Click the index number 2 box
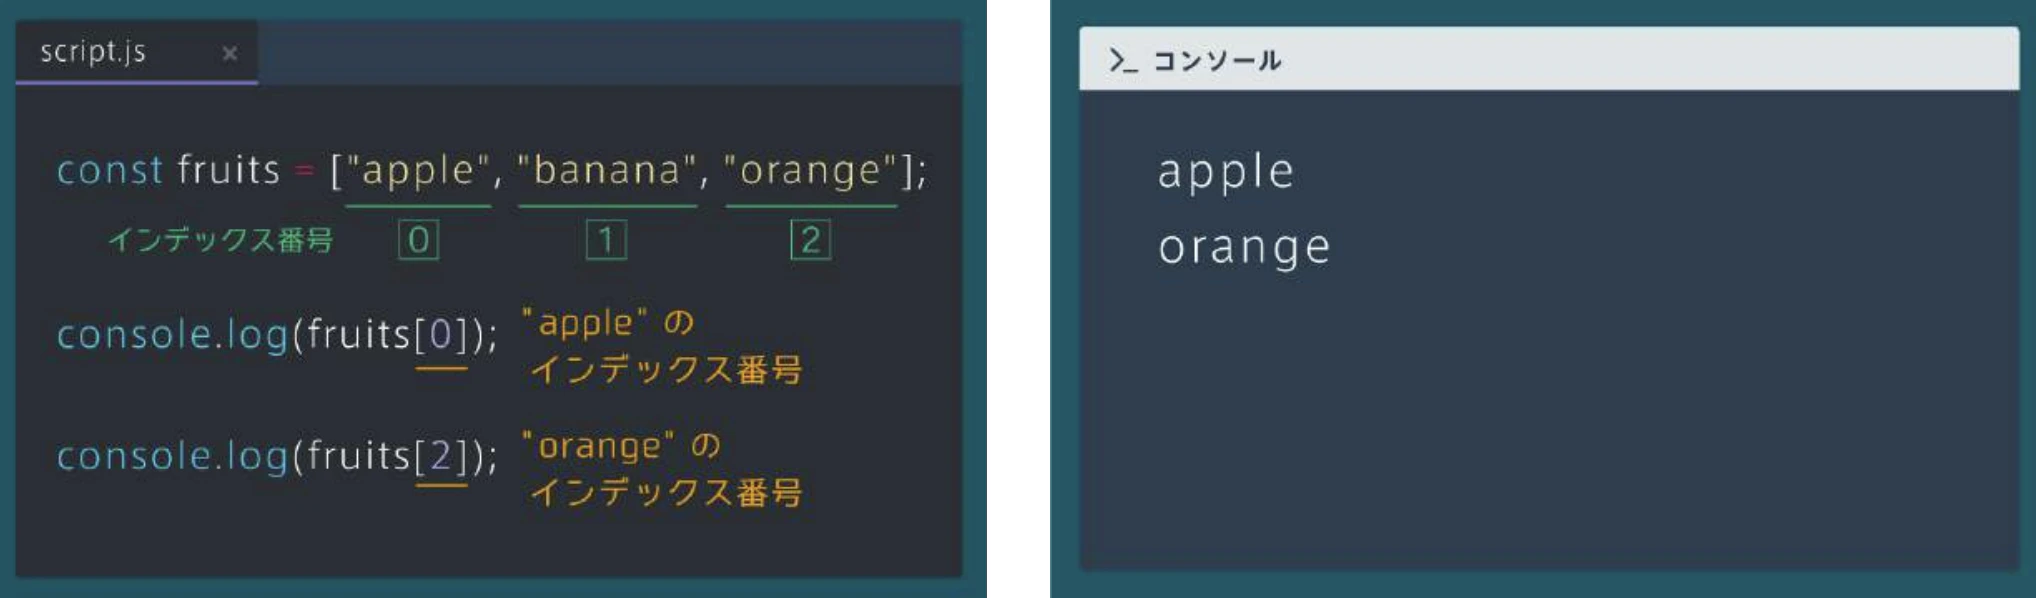2036x598 pixels. [810, 240]
